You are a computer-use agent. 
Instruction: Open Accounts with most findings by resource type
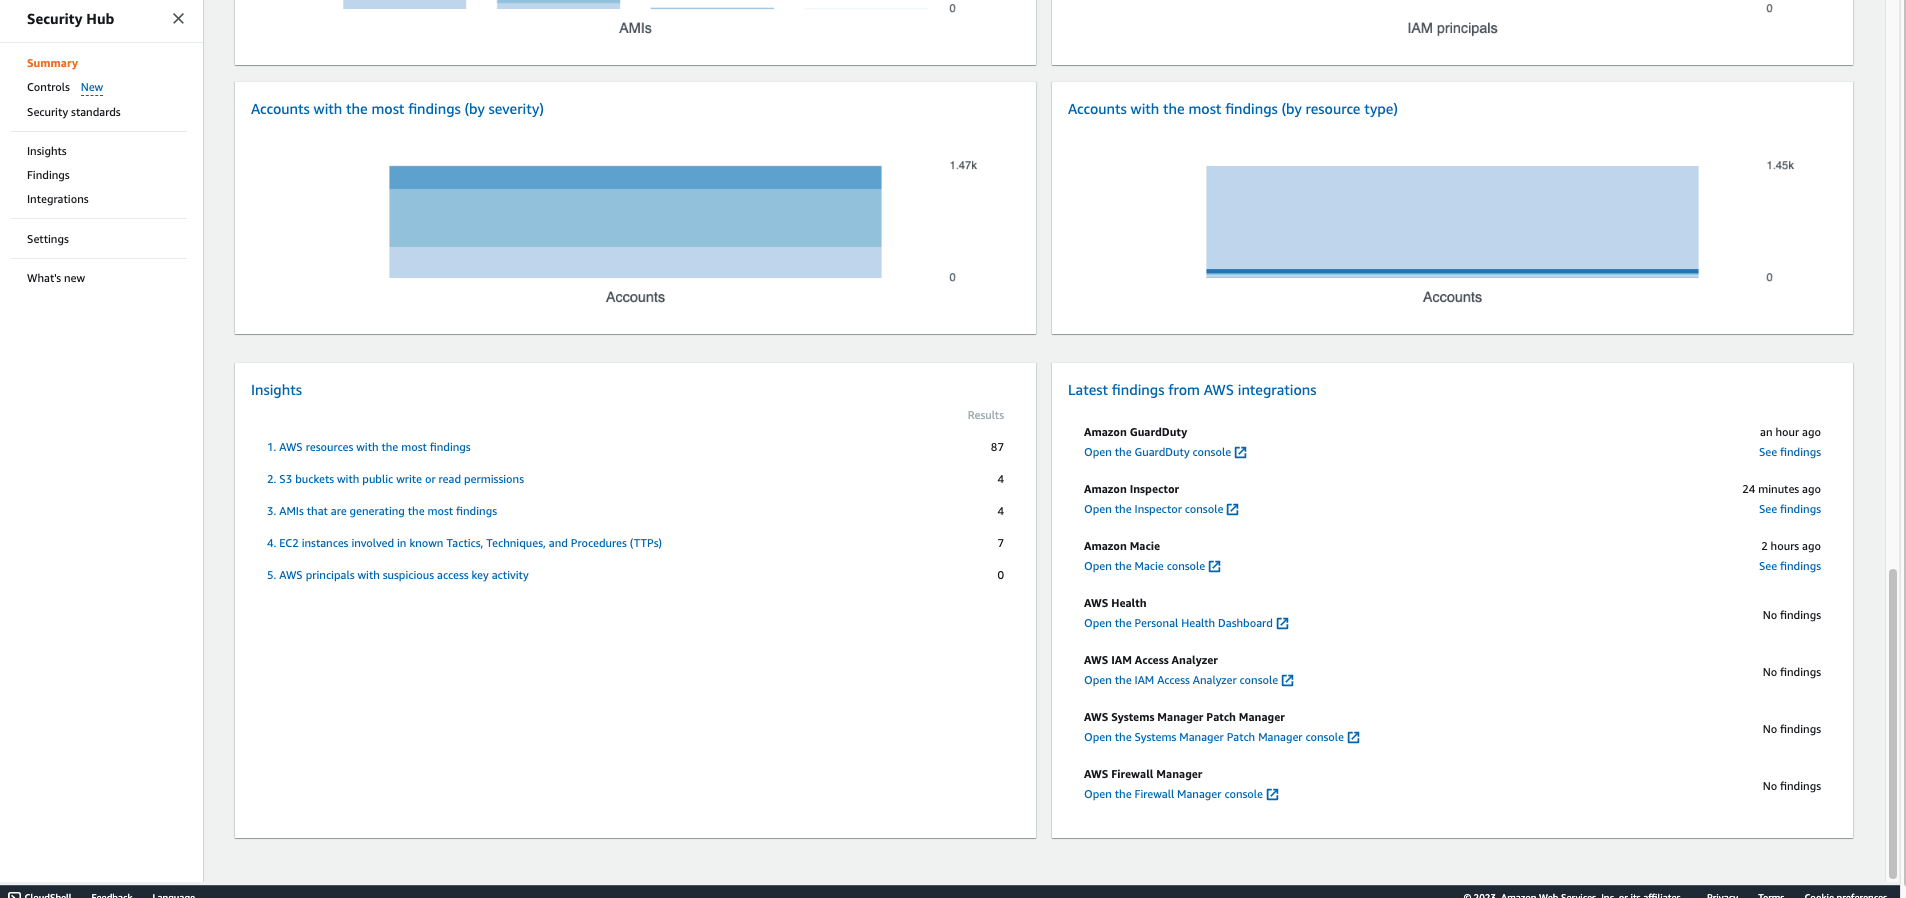1233,109
